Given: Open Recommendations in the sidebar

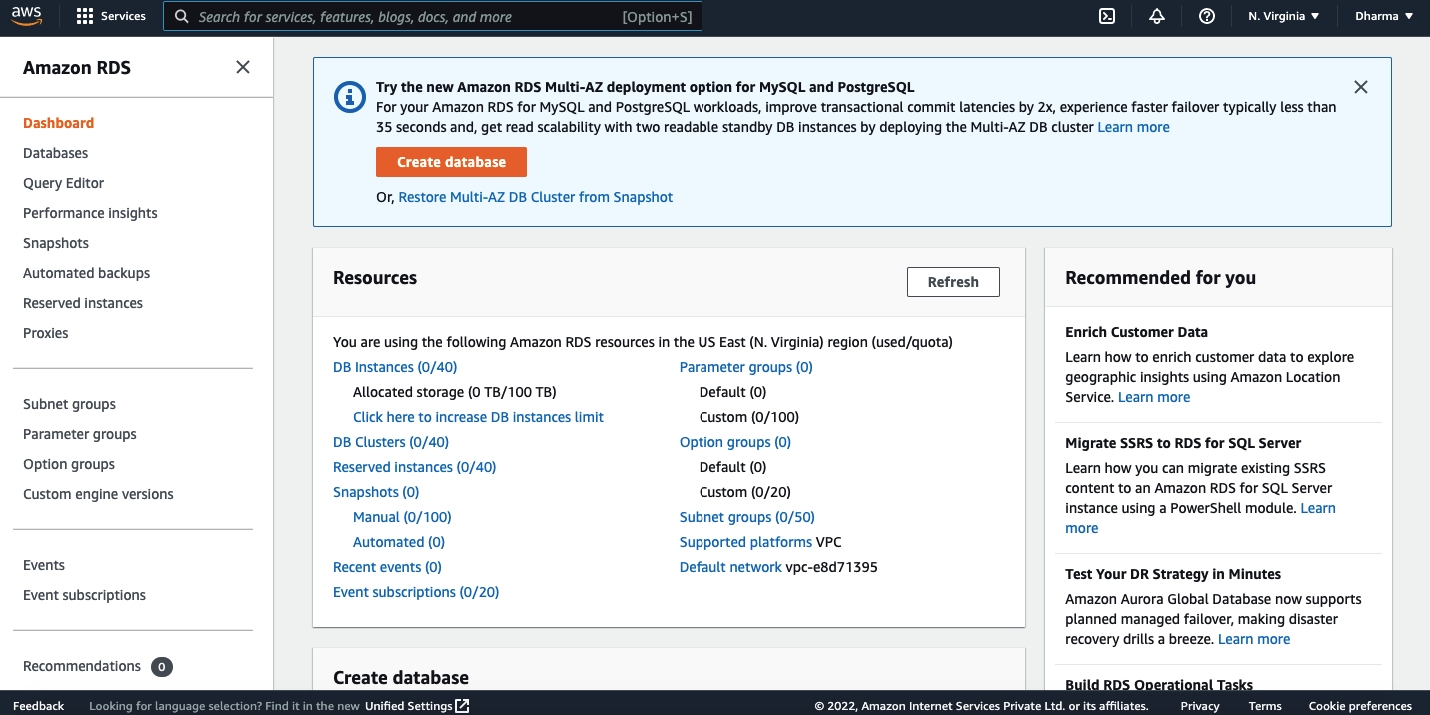Looking at the screenshot, I should tap(82, 666).
